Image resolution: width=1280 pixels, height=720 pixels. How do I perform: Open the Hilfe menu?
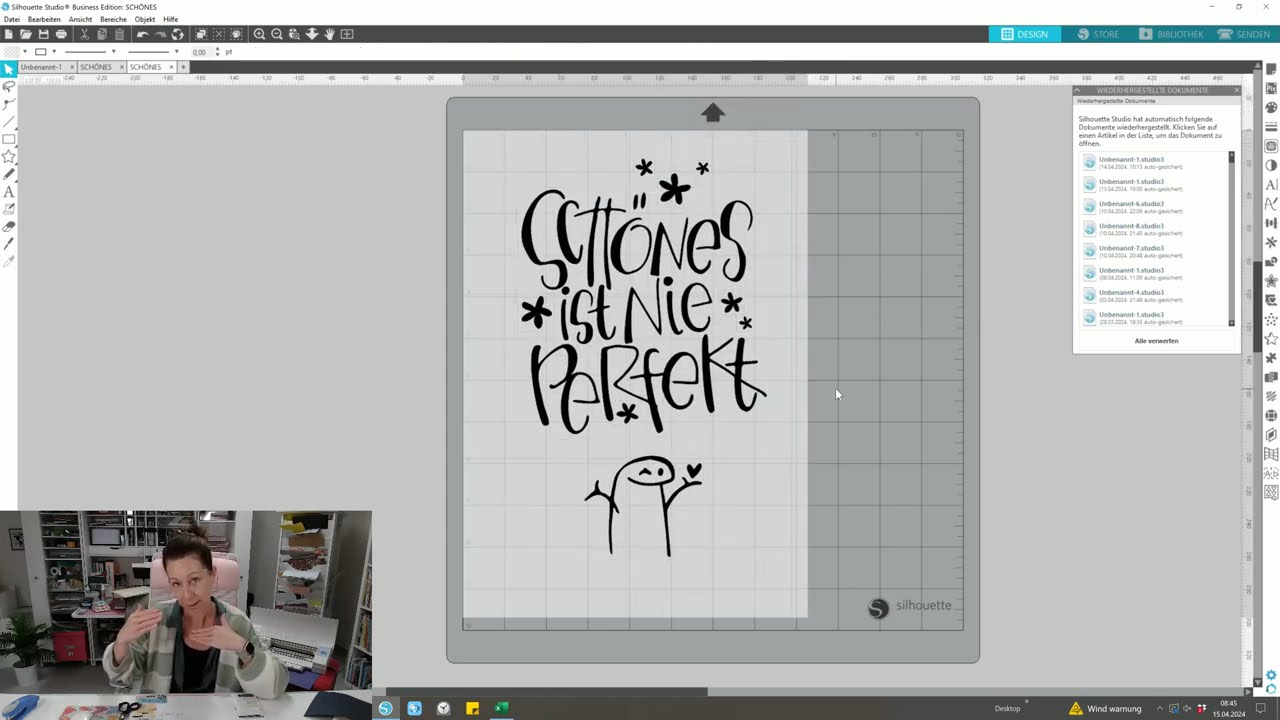pos(171,19)
